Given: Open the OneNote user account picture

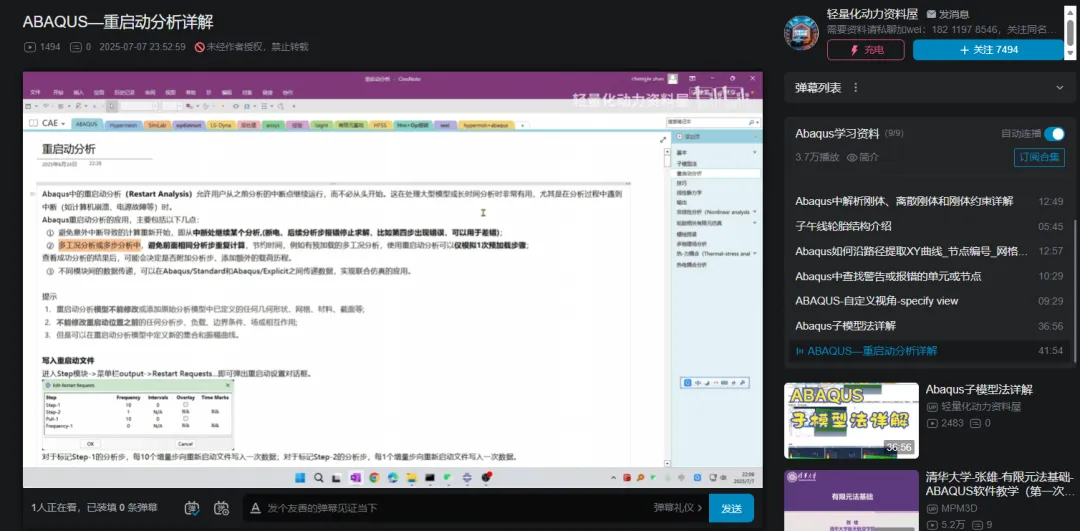Looking at the screenshot, I should (673, 79).
